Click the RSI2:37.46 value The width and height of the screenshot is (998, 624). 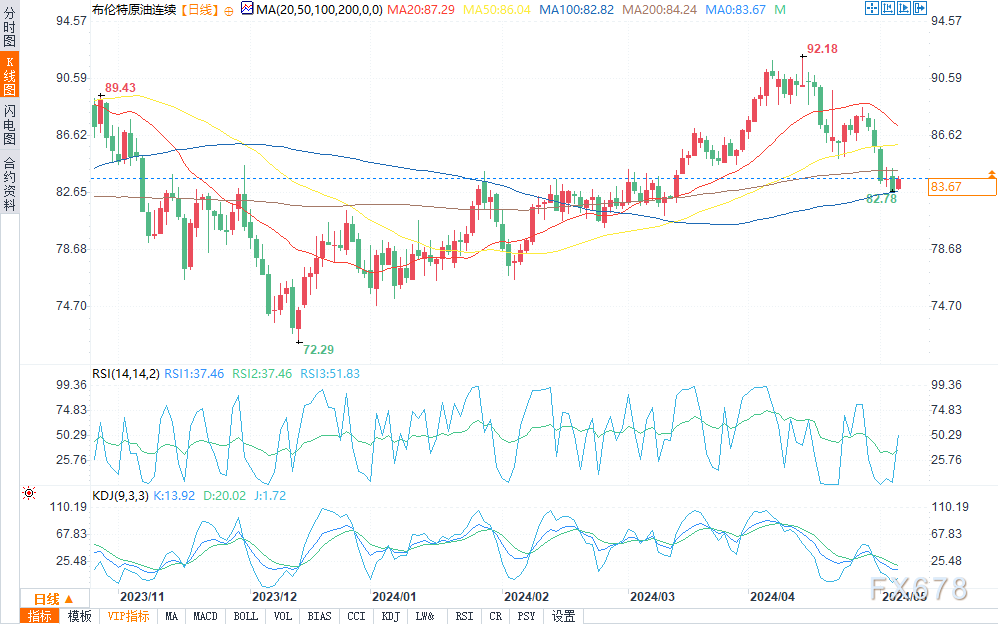point(262,374)
